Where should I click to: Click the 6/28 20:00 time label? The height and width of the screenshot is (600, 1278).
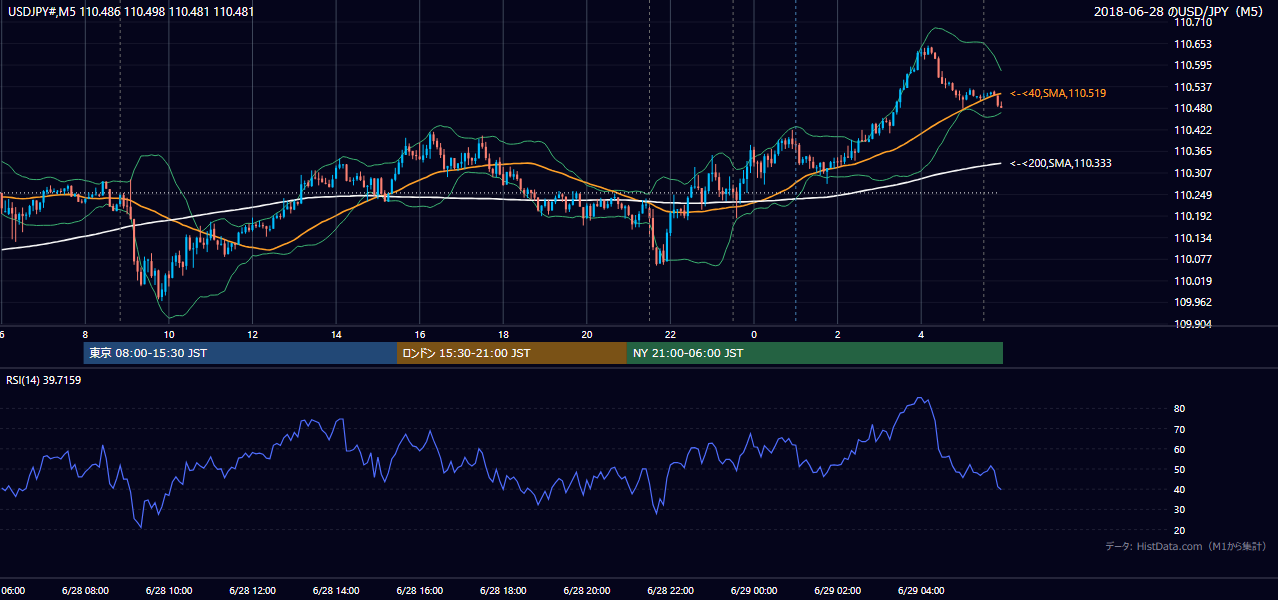(587, 591)
